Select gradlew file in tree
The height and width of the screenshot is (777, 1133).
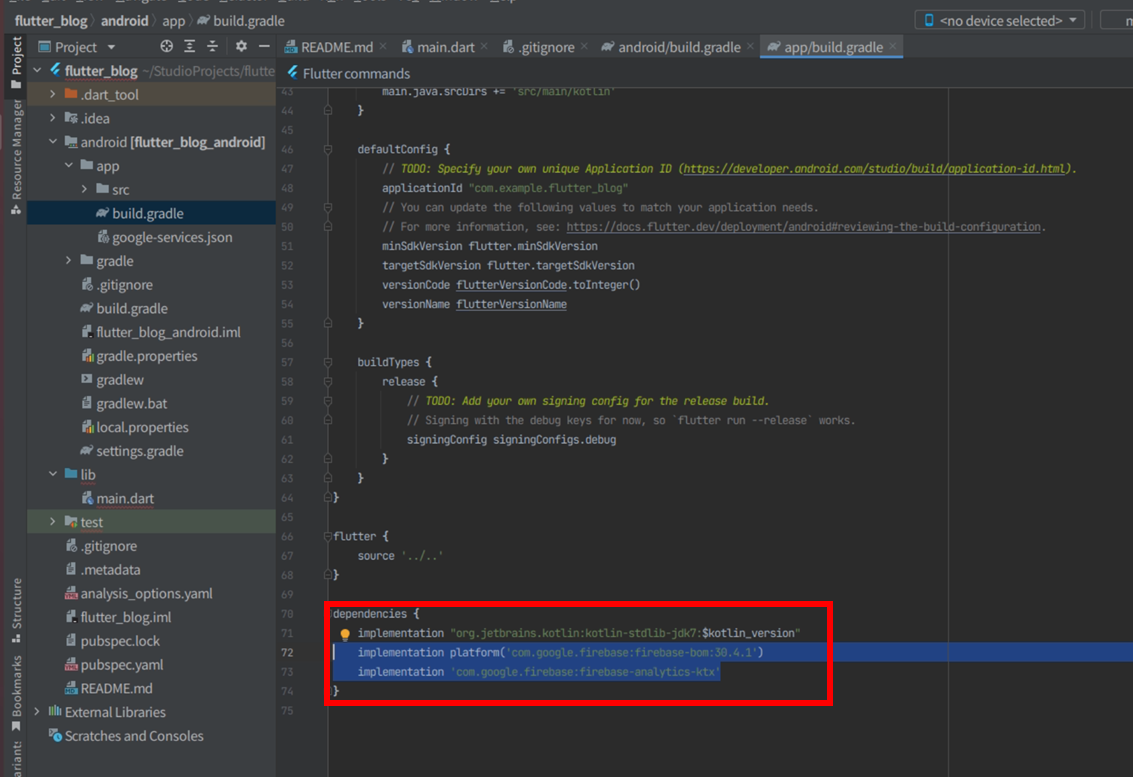[112, 379]
